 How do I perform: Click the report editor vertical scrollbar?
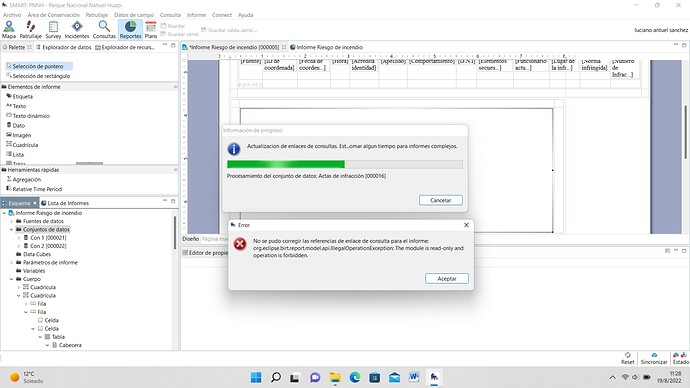tap(686, 132)
